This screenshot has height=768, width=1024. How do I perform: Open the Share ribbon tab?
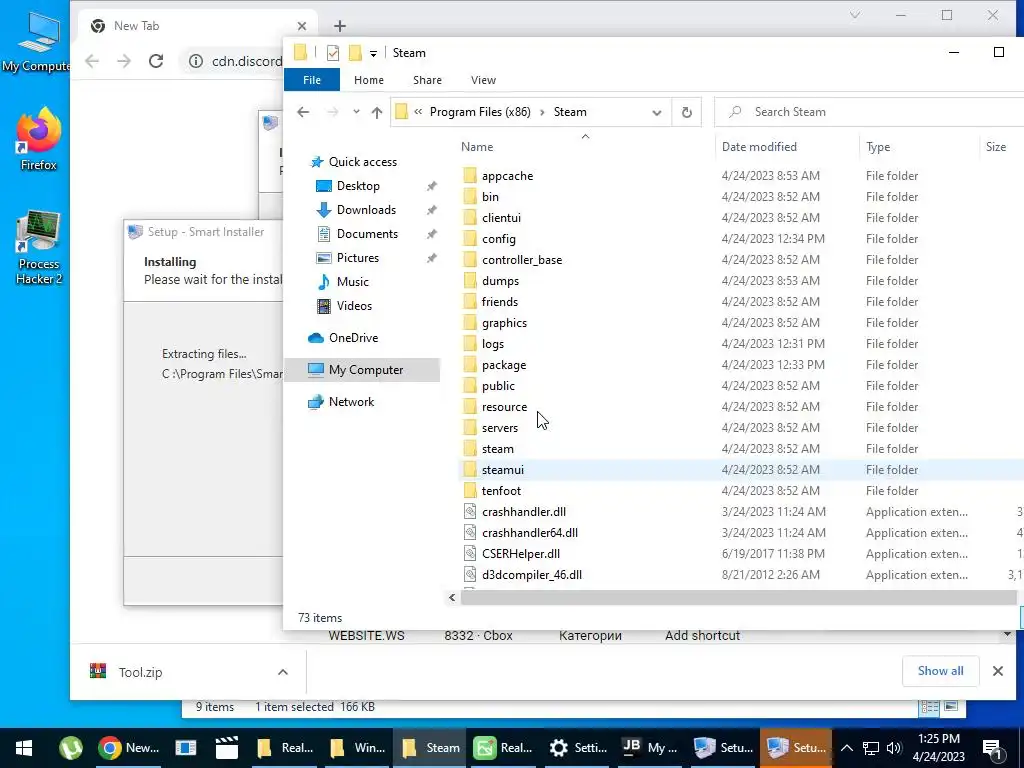(427, 80)
